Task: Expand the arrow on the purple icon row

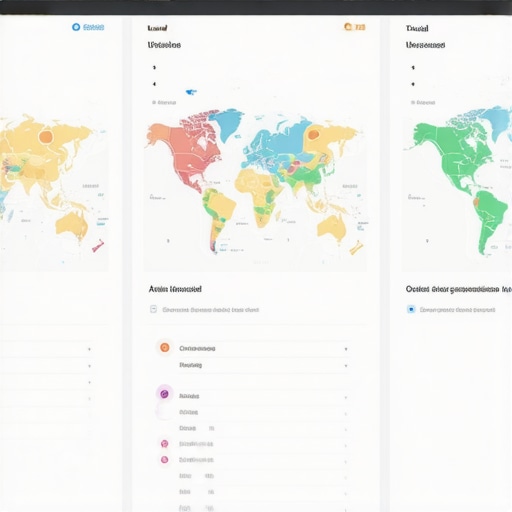Action: [x=346, y=397]
